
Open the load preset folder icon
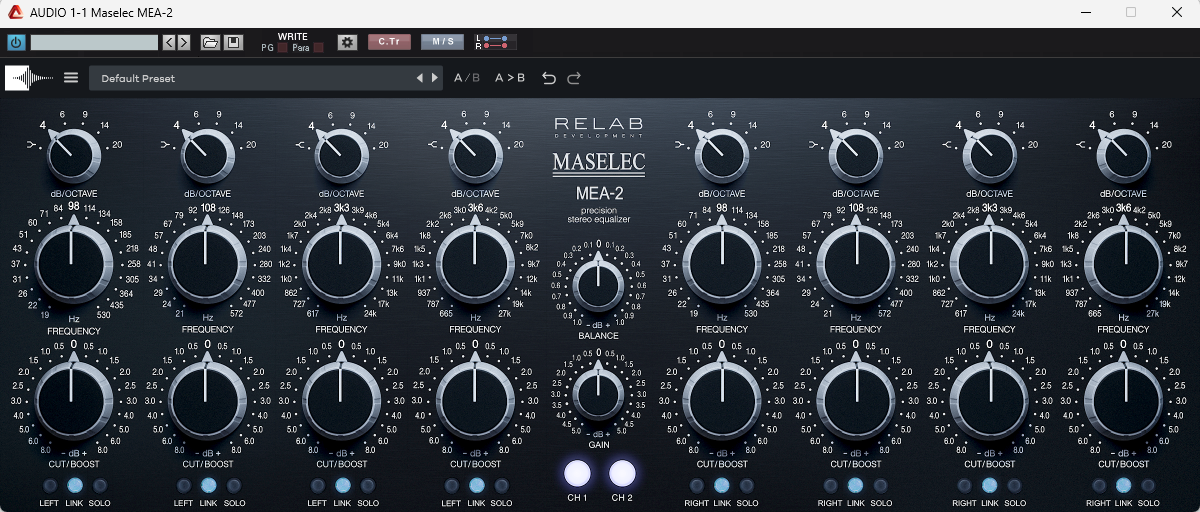point(209,42)
